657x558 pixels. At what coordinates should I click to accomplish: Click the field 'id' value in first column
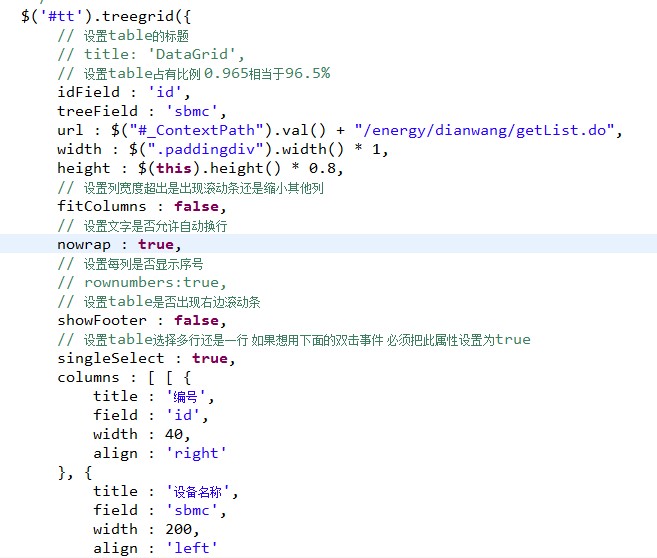(x=183, y=416)
